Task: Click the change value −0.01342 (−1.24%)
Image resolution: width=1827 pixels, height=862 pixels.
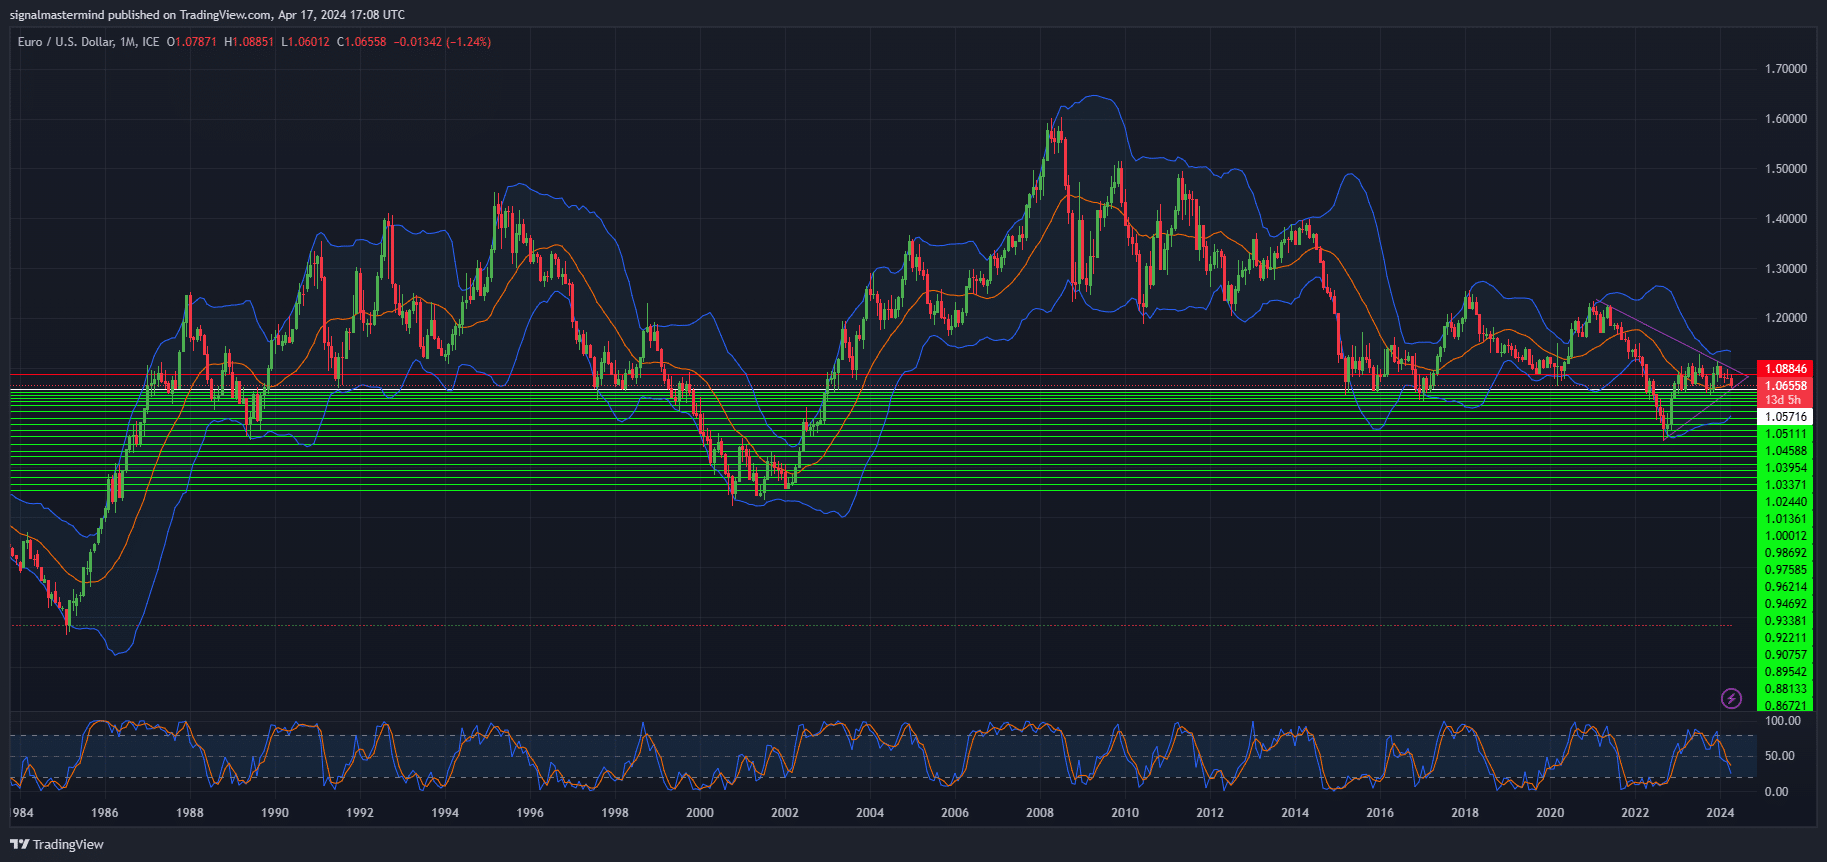Action: (x=442, y=42)
